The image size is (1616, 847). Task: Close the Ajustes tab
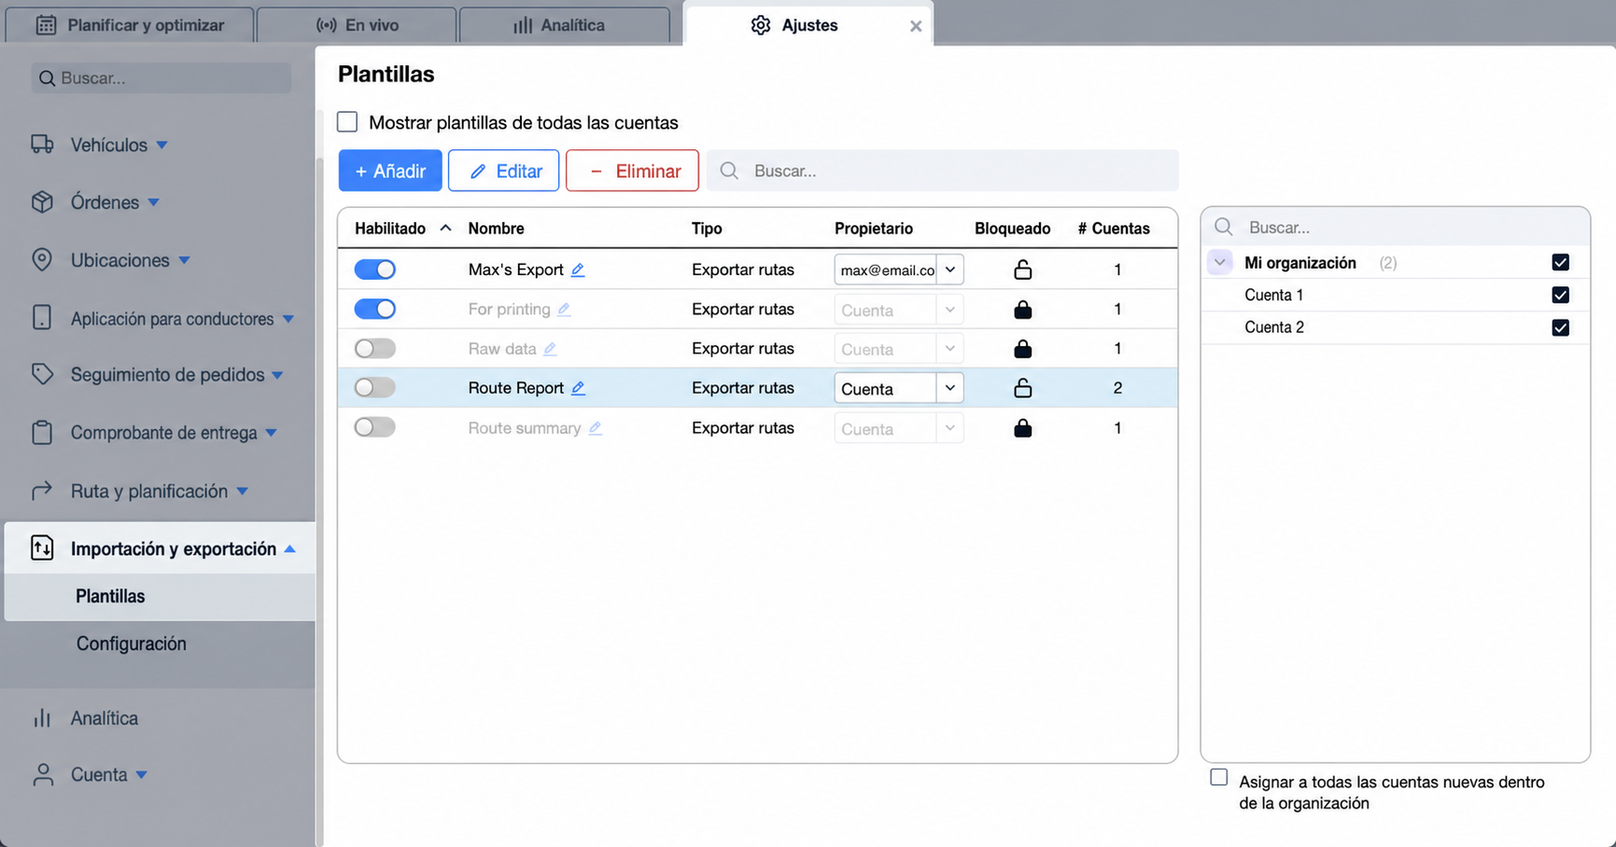click(x=916, y=26)
